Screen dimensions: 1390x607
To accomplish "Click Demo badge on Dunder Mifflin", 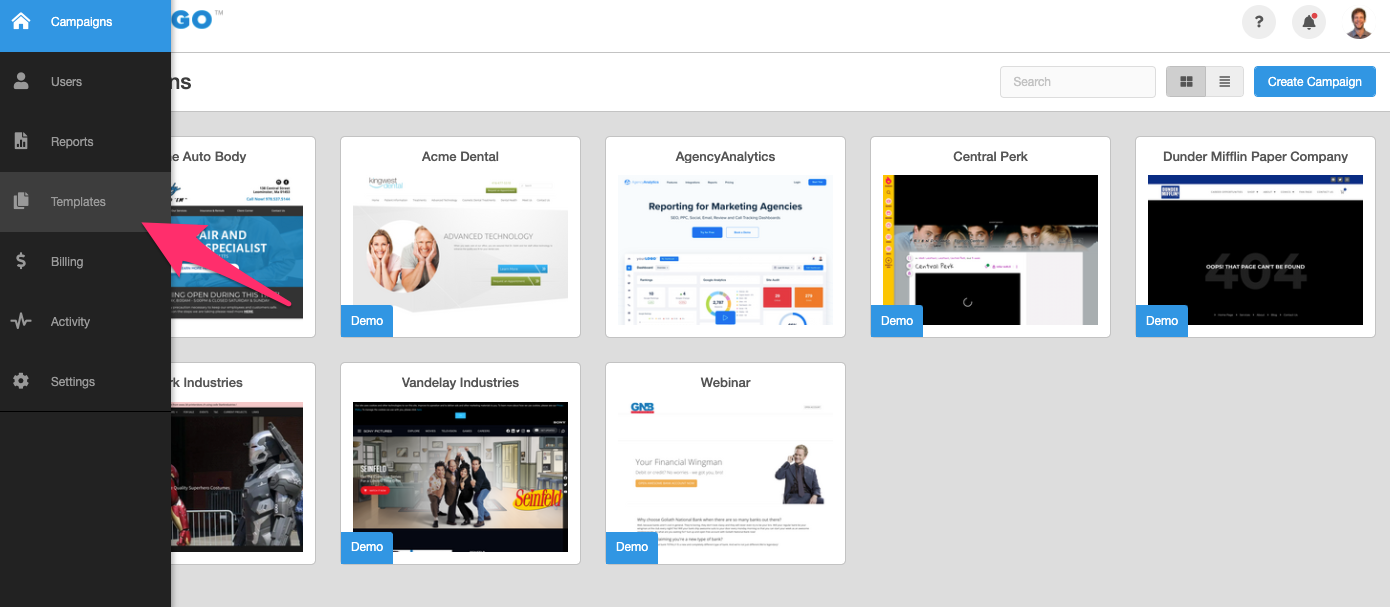I will point(1162,321).
